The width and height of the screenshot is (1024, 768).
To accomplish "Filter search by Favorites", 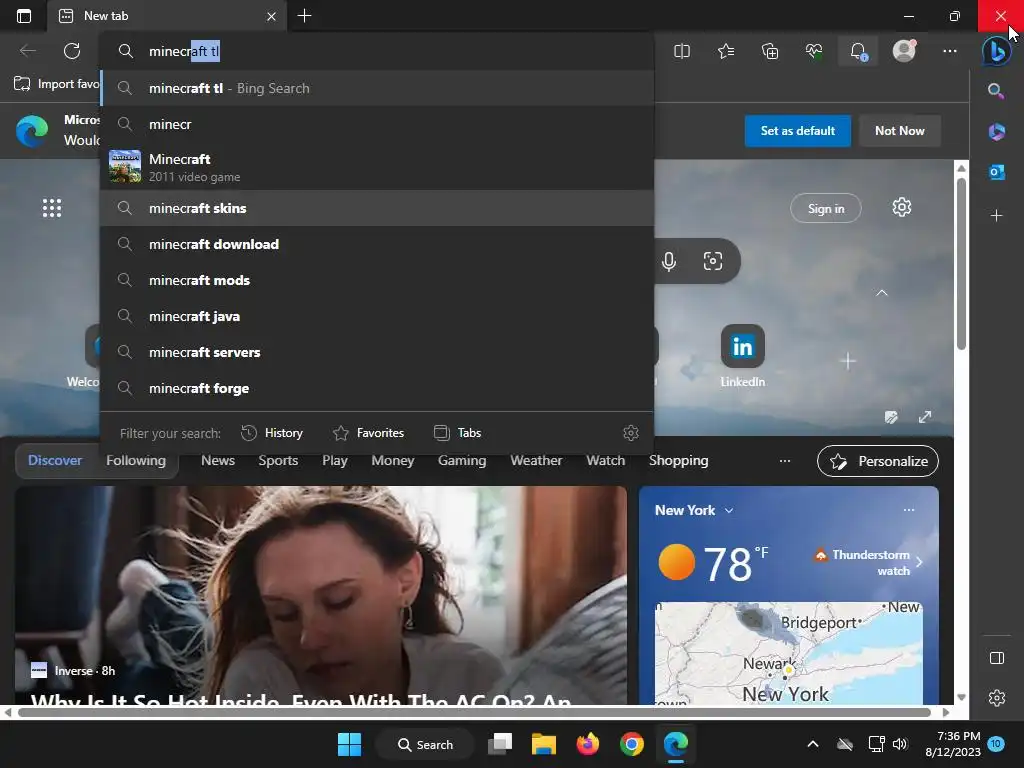I will tap(368, 433).
